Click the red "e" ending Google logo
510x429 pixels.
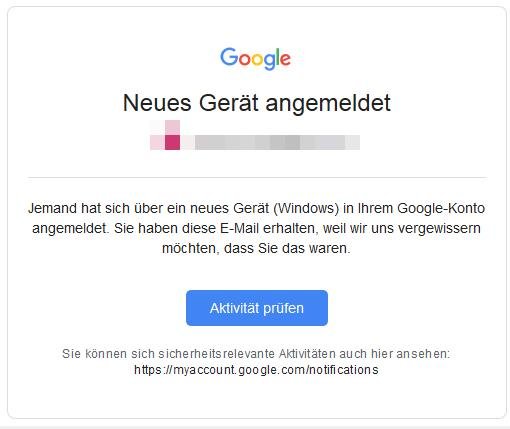point(285,59)
